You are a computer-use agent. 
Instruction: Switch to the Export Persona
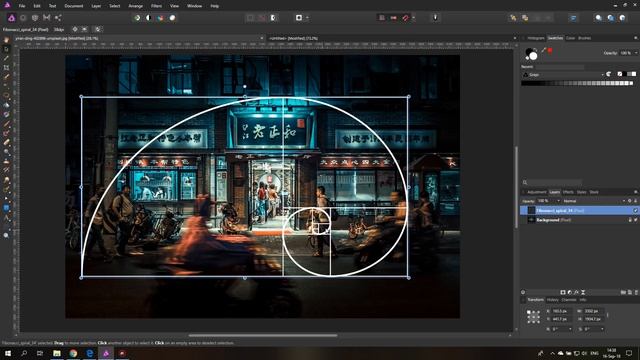pos(58,18)
